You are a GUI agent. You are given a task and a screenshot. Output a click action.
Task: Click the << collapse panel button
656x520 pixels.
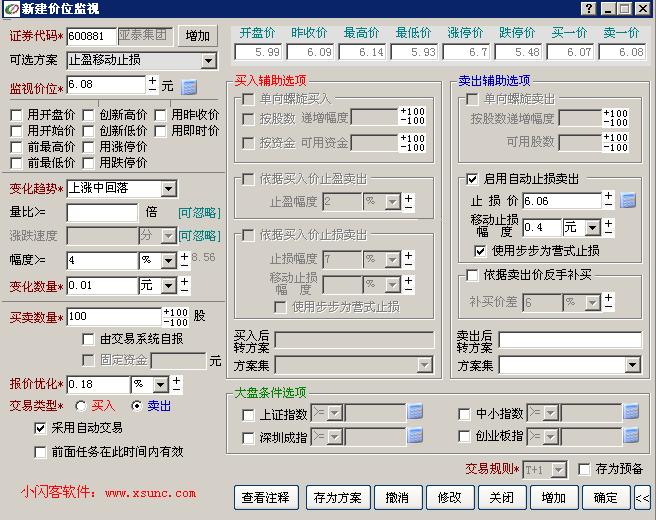(x=642, y=497)
